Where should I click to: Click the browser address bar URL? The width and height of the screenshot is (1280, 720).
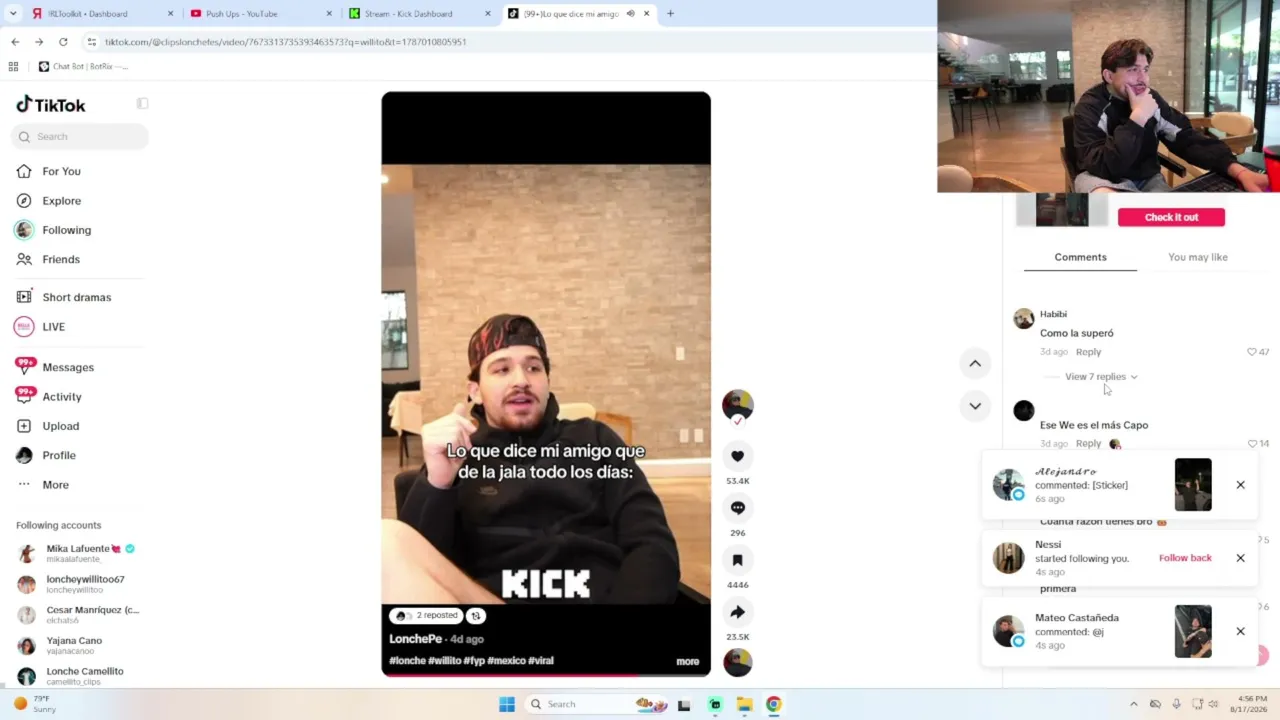click(285, 42)
